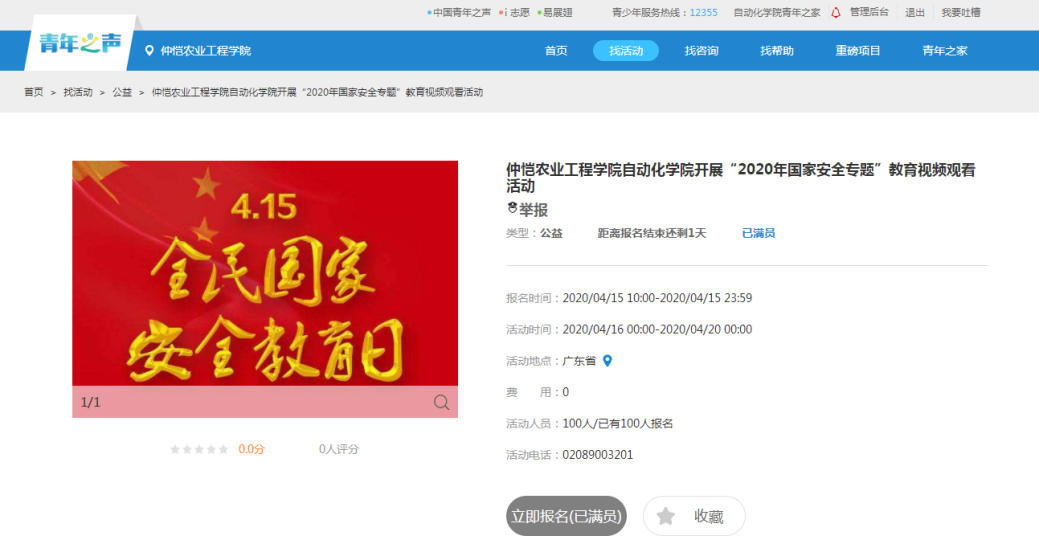Image resolution: width=1039 pixels, height=540 pixels.
Task: Open the 管理后台 link
Action: pos(868,13)
